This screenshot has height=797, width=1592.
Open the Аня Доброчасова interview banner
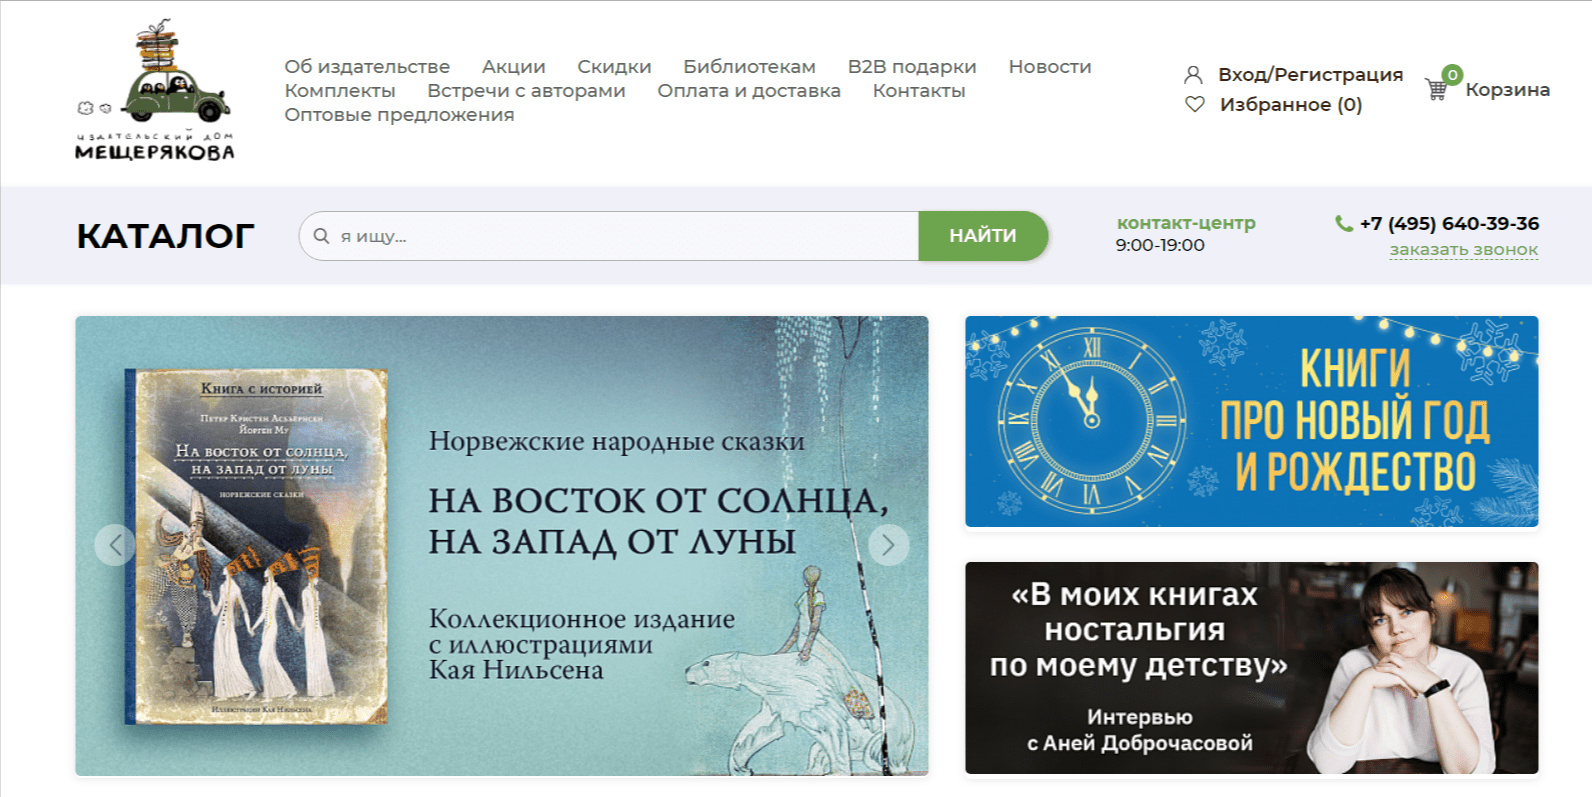[x=1252, y=668]
